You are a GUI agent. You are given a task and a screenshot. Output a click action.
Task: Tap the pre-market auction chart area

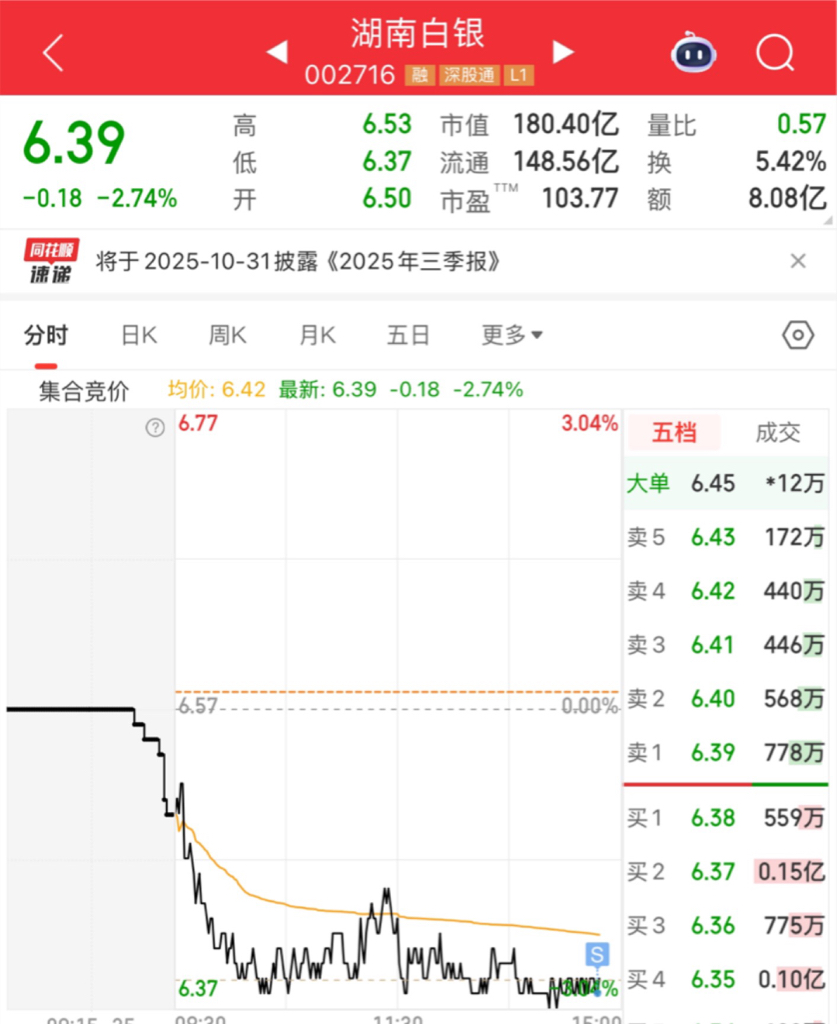point(90,709)
